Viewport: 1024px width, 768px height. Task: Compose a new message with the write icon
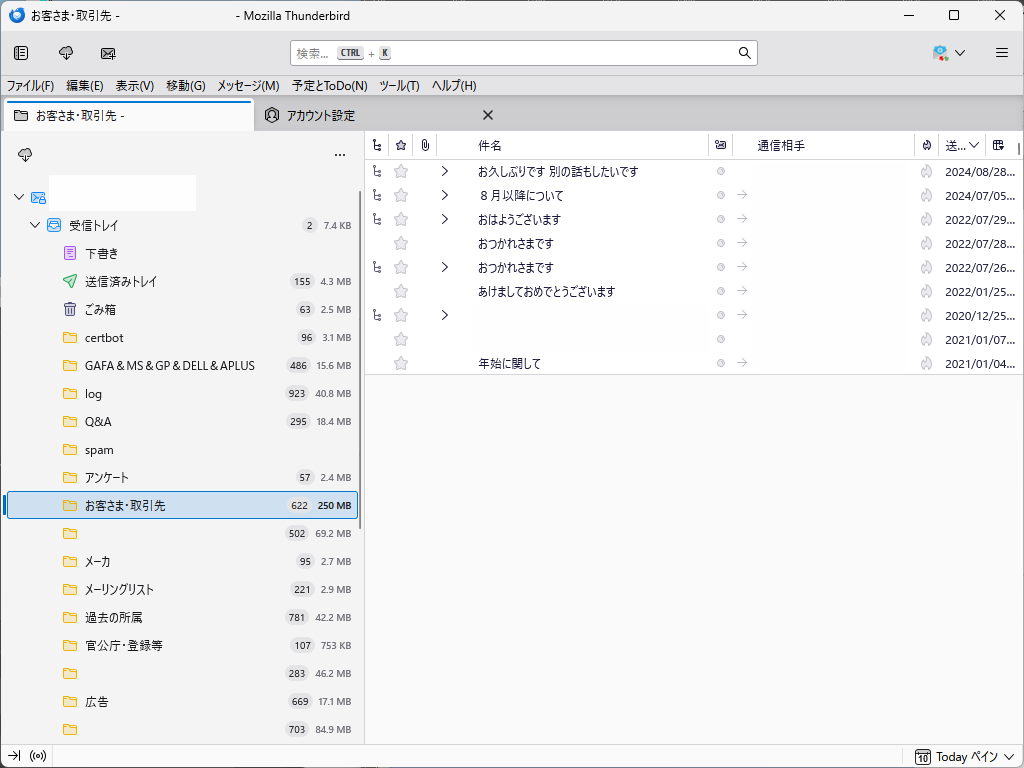point(108,53)
